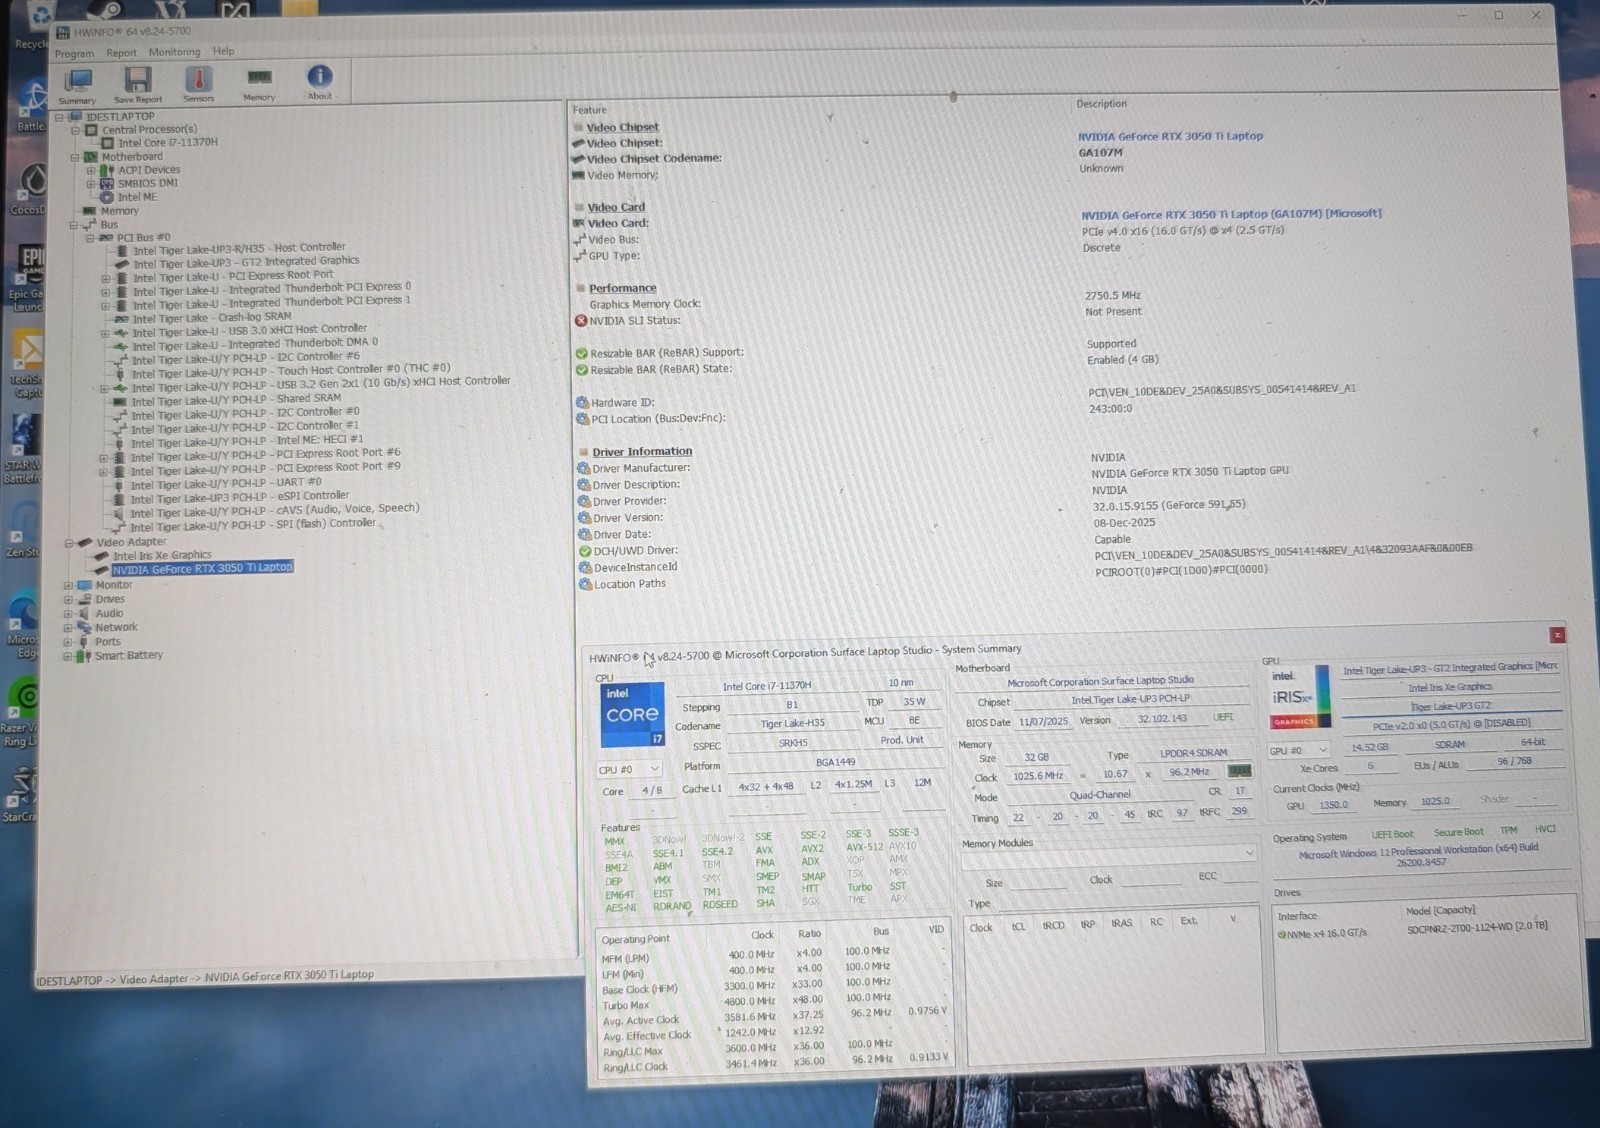Open the Summary toolbar icon

[78, 80]
